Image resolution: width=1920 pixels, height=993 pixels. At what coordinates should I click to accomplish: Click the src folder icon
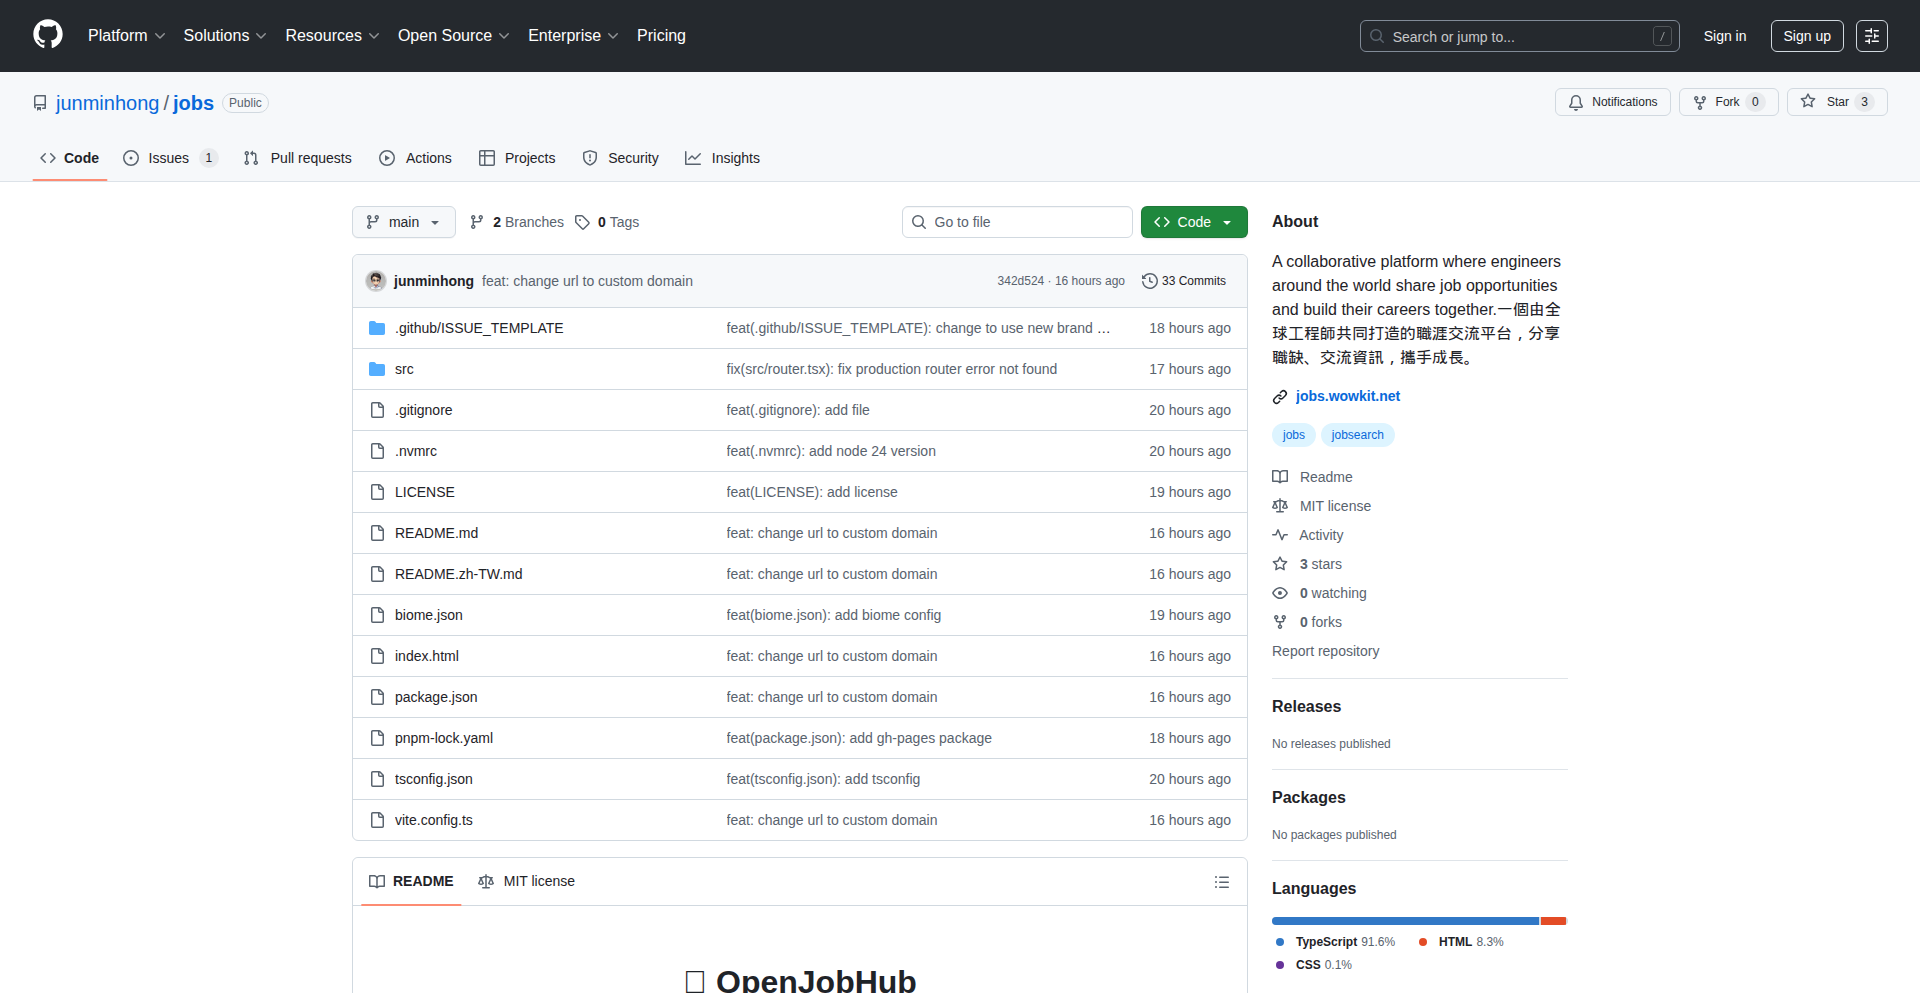377,369
